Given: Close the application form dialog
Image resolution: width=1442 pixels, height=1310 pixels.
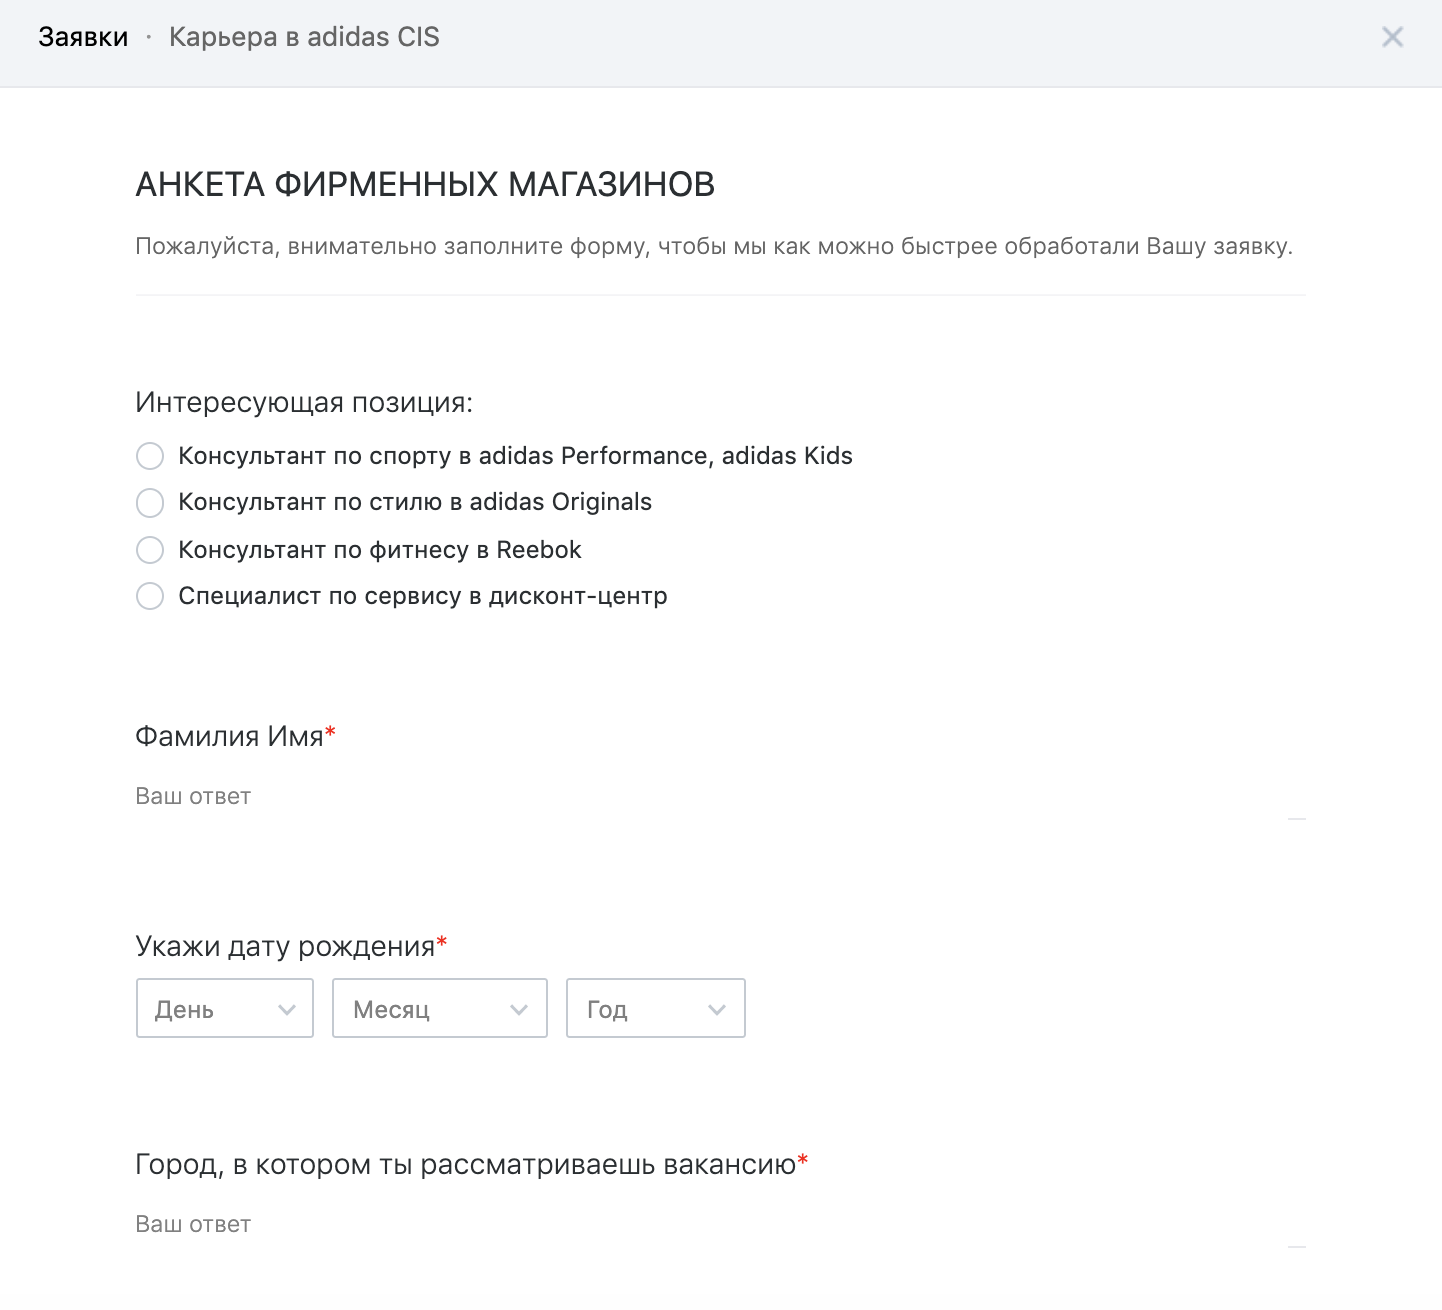Looking at the screenshot, I should click(x=1392, y=37).
